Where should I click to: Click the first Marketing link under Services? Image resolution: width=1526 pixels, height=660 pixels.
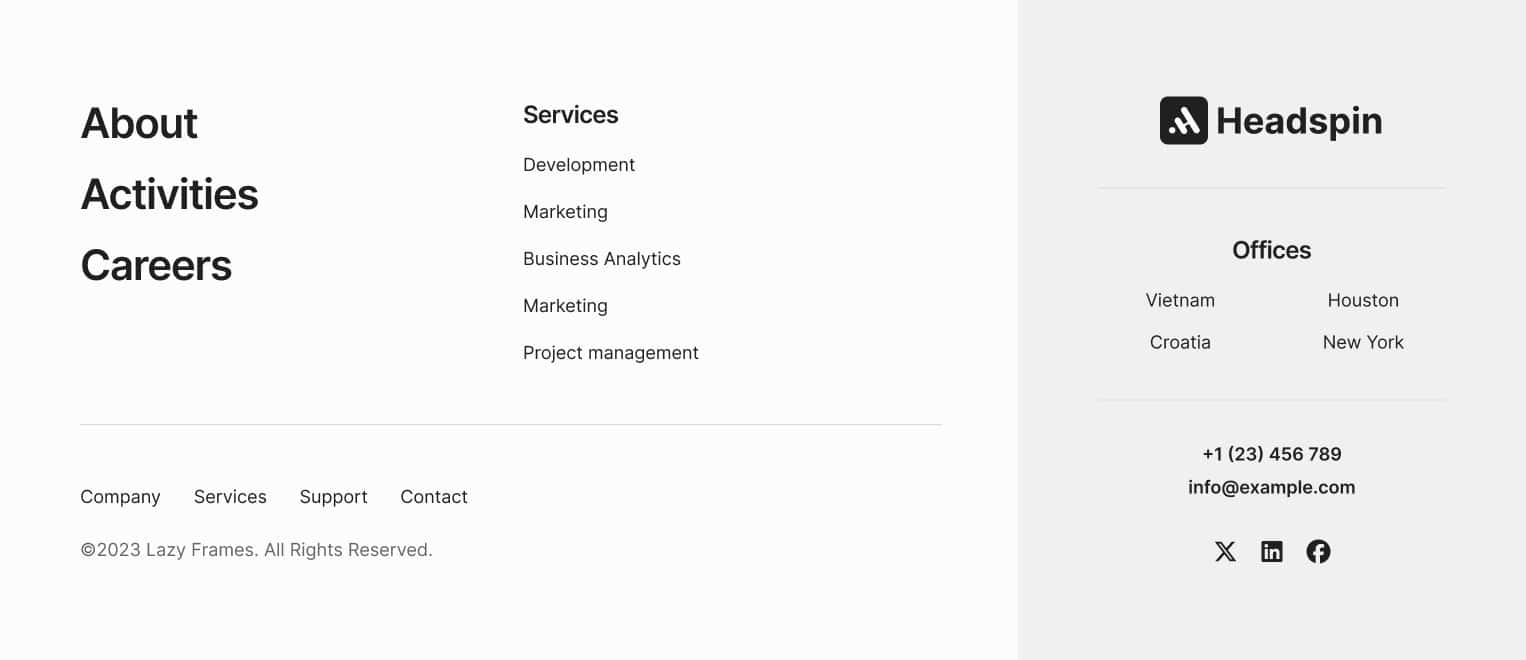[565, 212]
